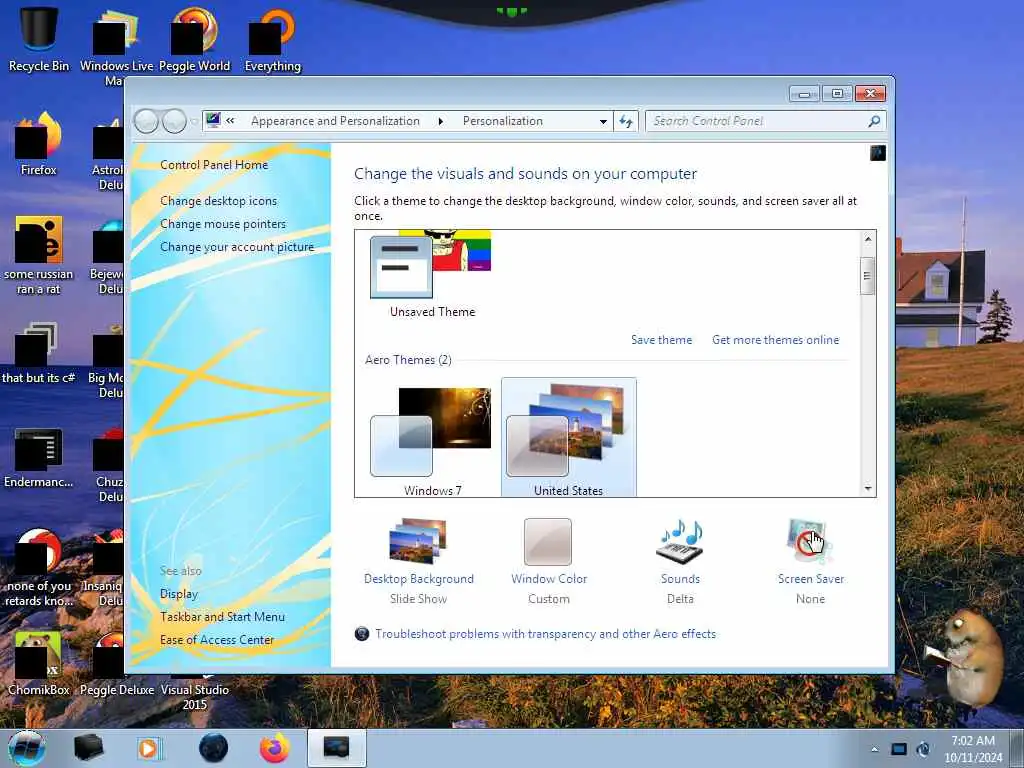Click Appearance and Personalization breadcrumb
Screen dimensions: 1024x768
335,121
